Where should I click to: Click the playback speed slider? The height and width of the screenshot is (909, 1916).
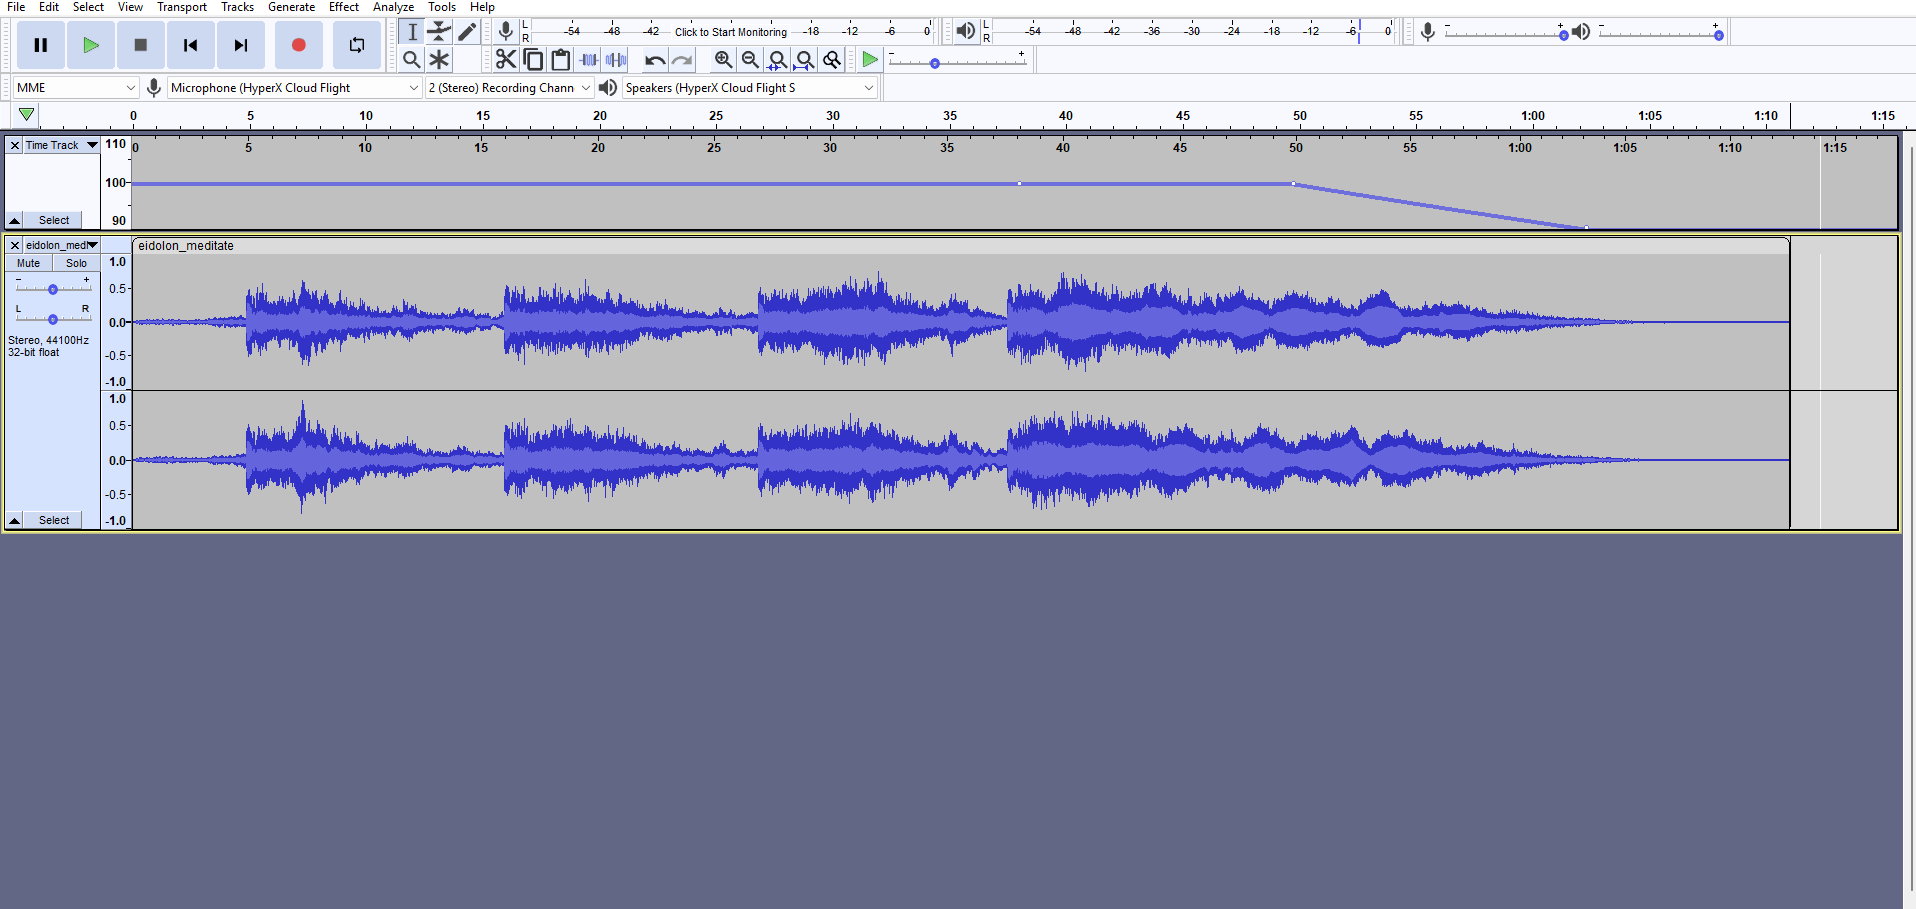pyautogui.click(x=957, y=62)
